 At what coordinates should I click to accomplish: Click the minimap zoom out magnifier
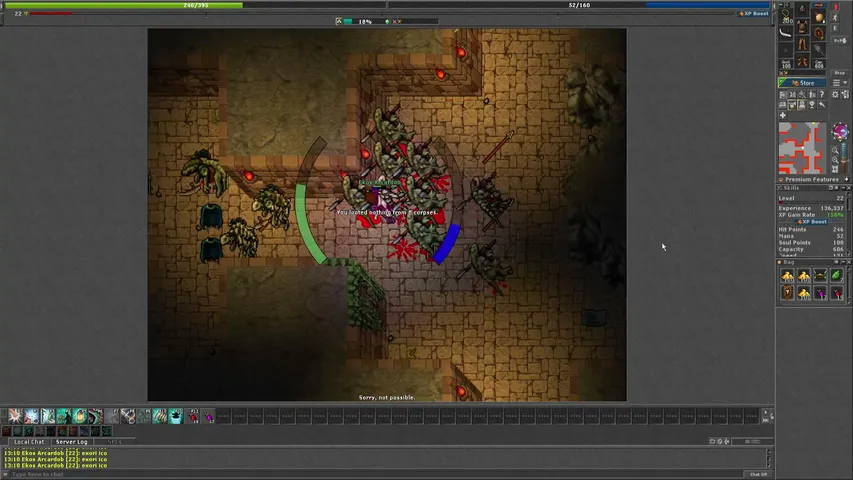pyautogui.click(x=835, y=150)
